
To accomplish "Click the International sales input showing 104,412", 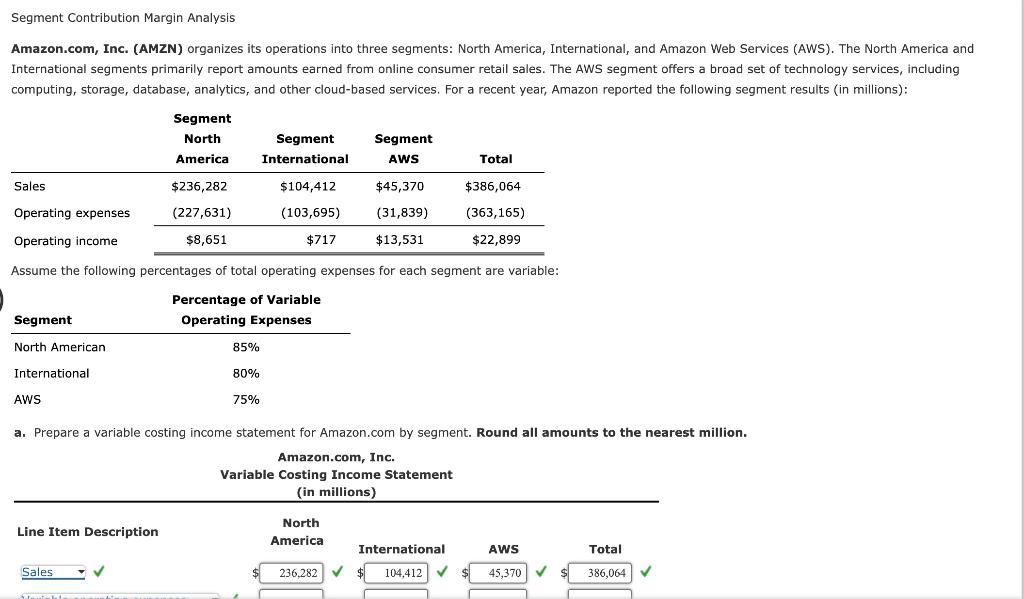I will (396, 572).
